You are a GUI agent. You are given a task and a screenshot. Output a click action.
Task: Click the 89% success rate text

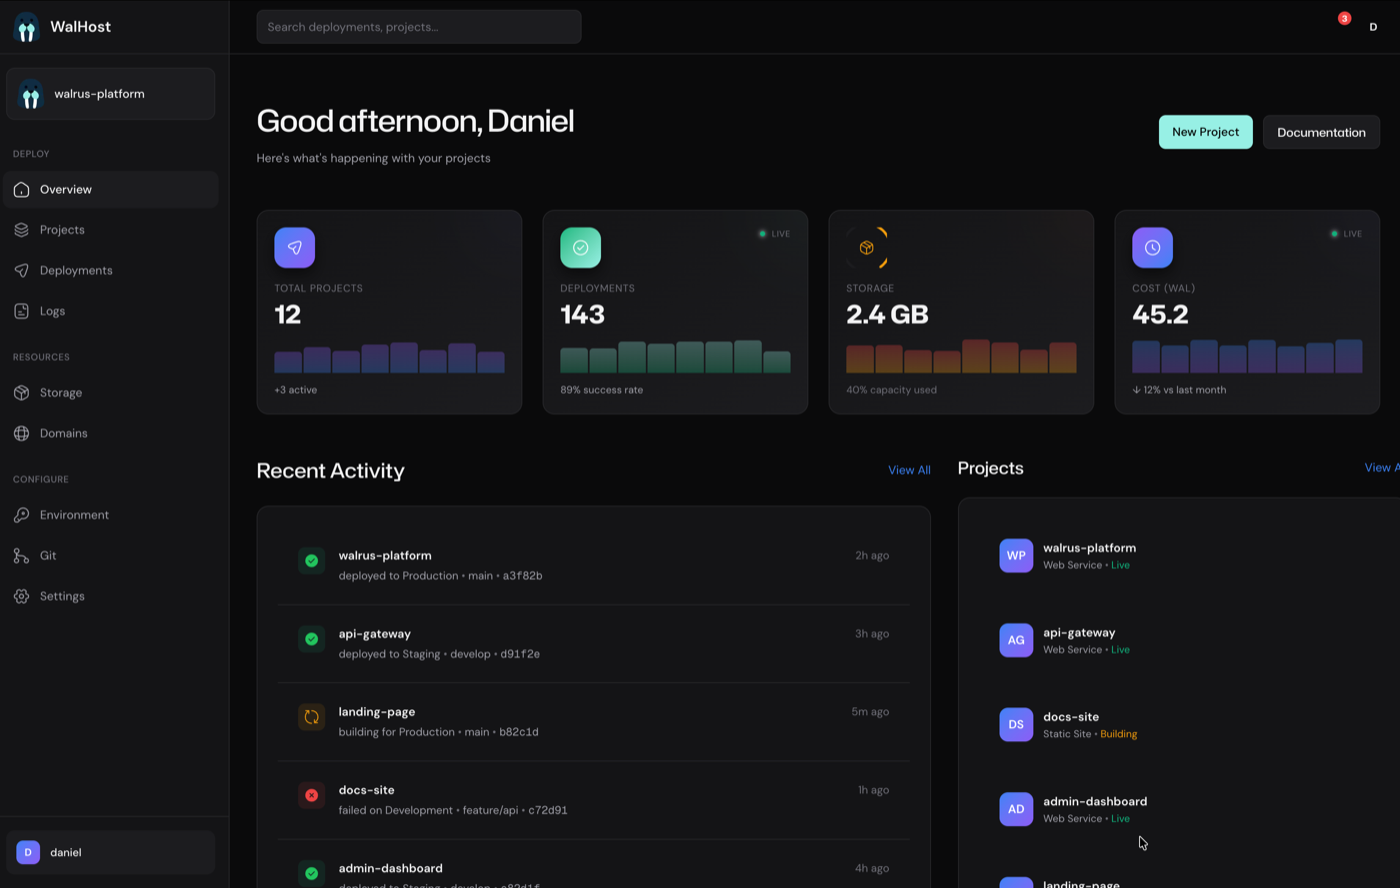click(602, 390)
